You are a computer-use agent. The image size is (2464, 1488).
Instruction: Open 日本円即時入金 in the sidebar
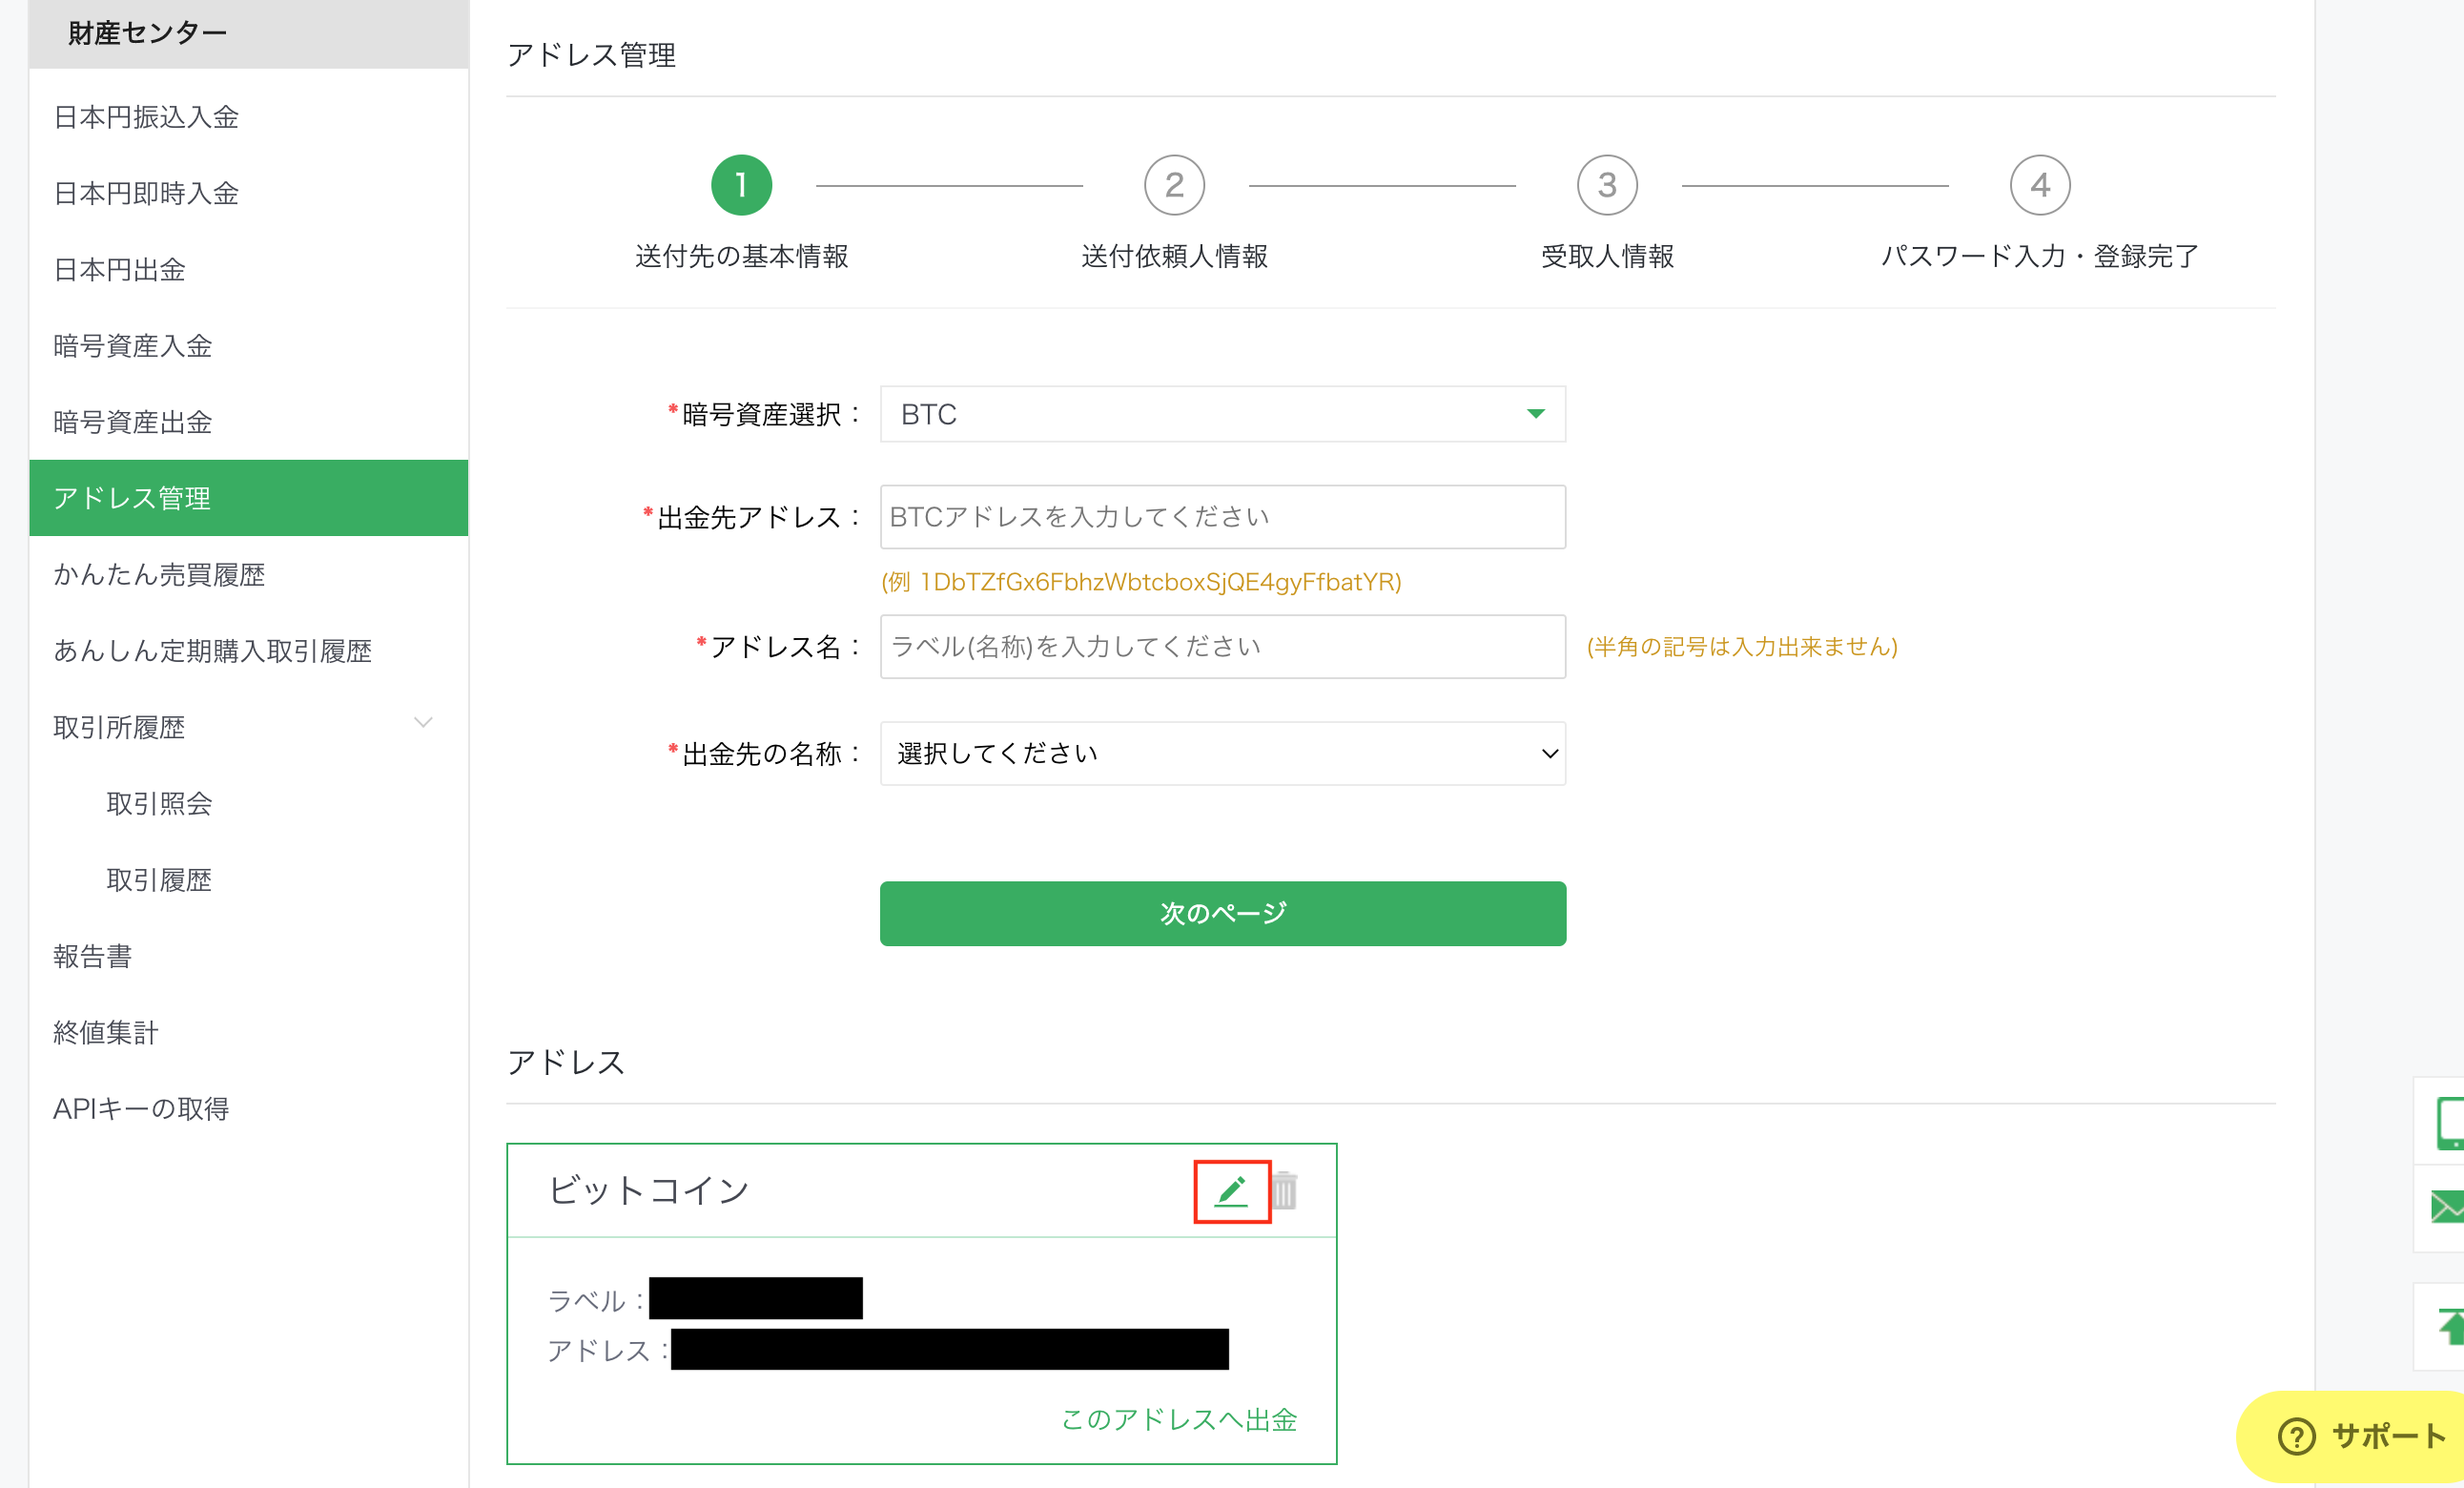(146, 193)
